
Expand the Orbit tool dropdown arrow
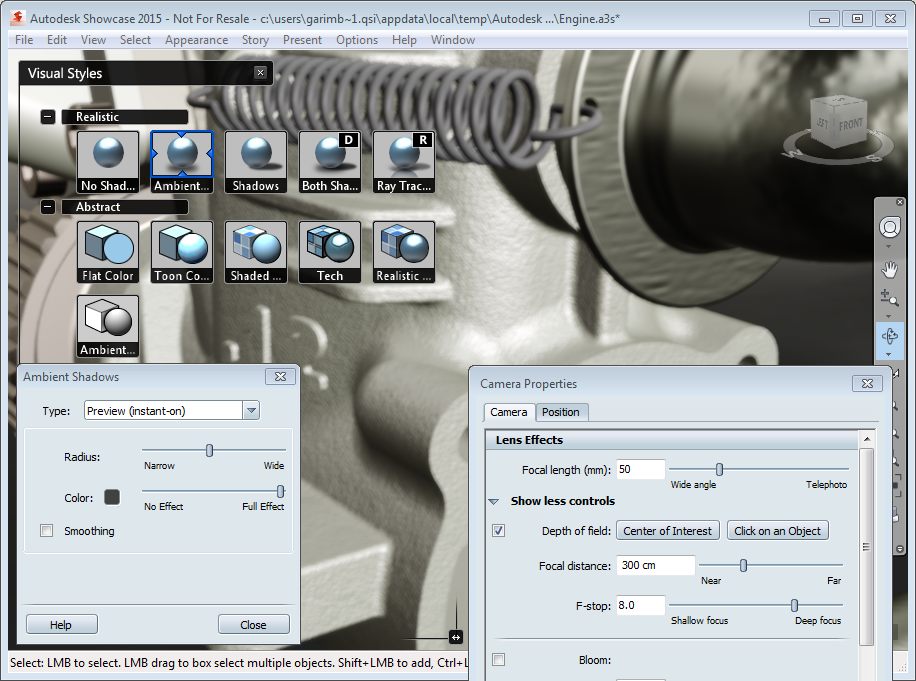click(x=889, y=355)
